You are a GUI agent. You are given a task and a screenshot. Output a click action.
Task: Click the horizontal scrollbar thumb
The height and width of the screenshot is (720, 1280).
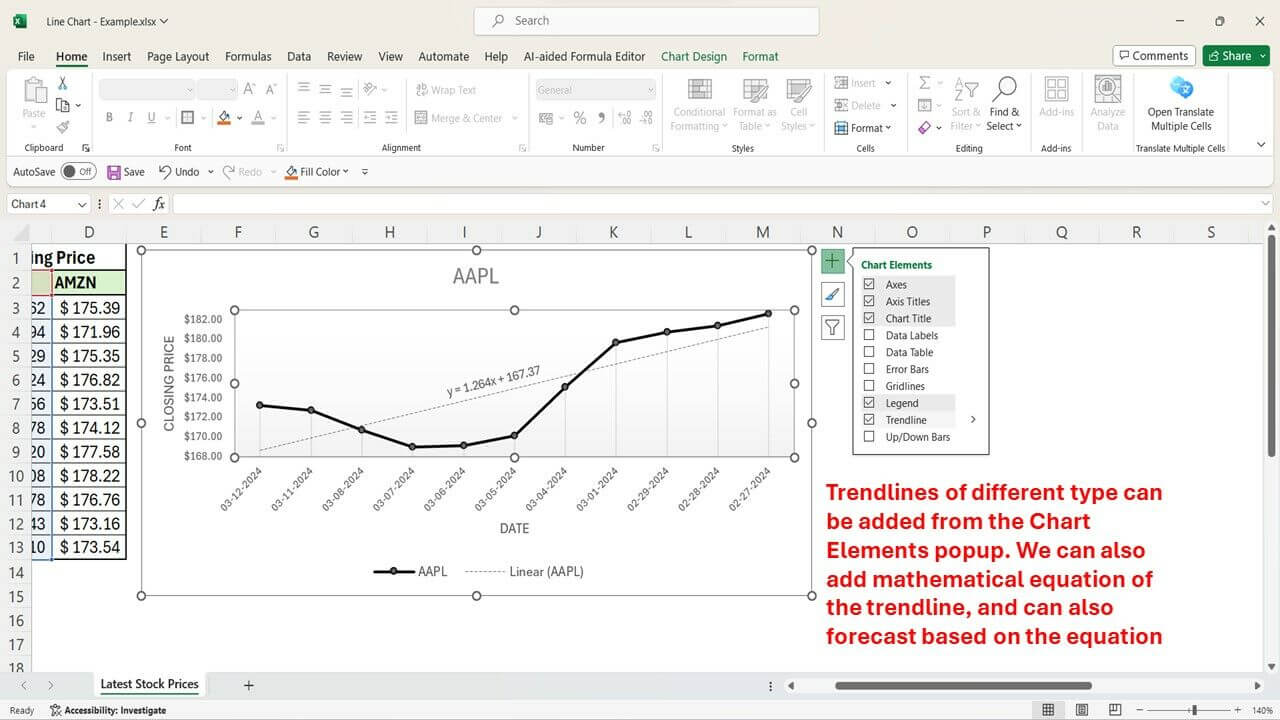963,686
